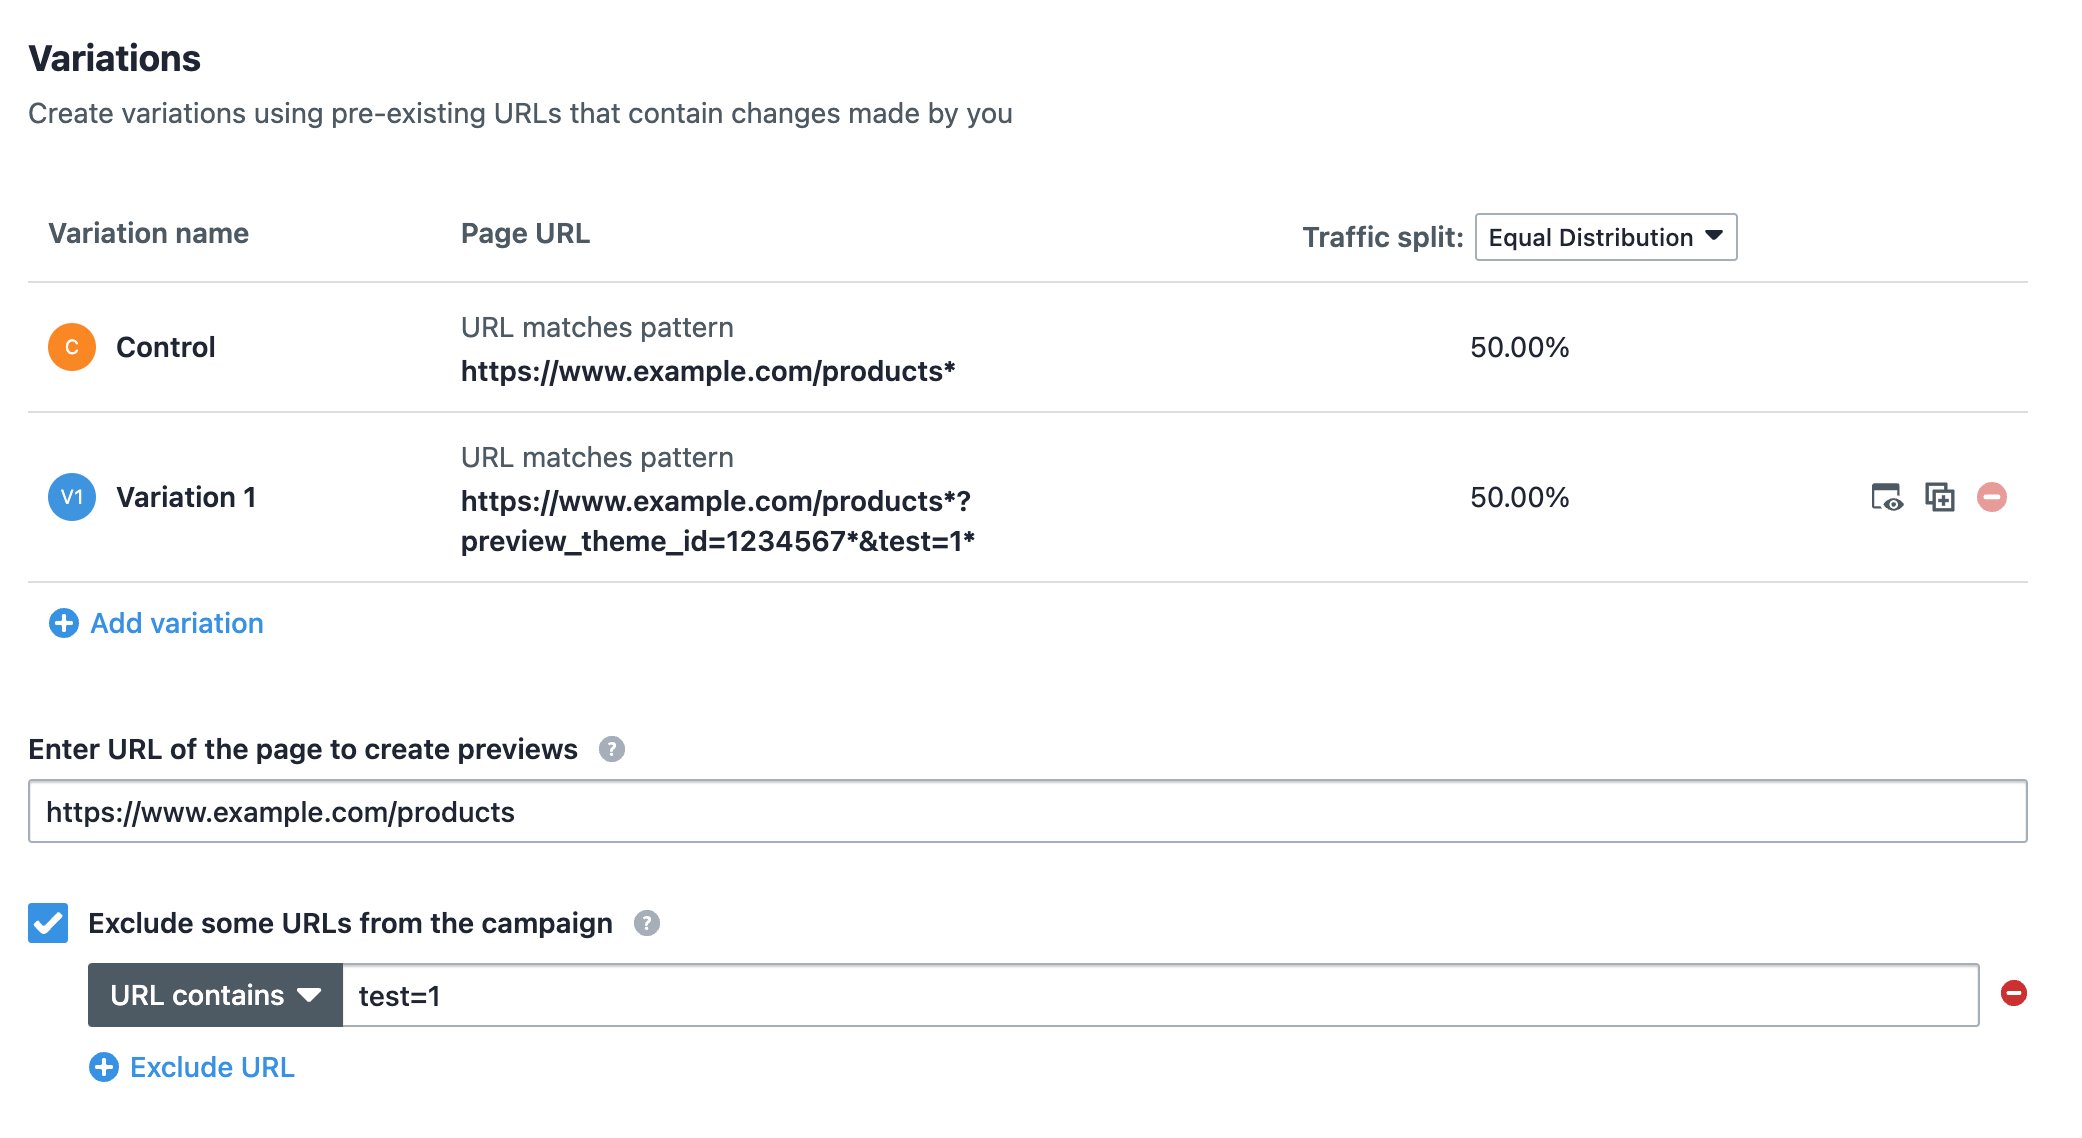Click the help icon beside preview URL label
Screen dimensions: 2082x1138
pyautogui.click(x=612, y=749)
